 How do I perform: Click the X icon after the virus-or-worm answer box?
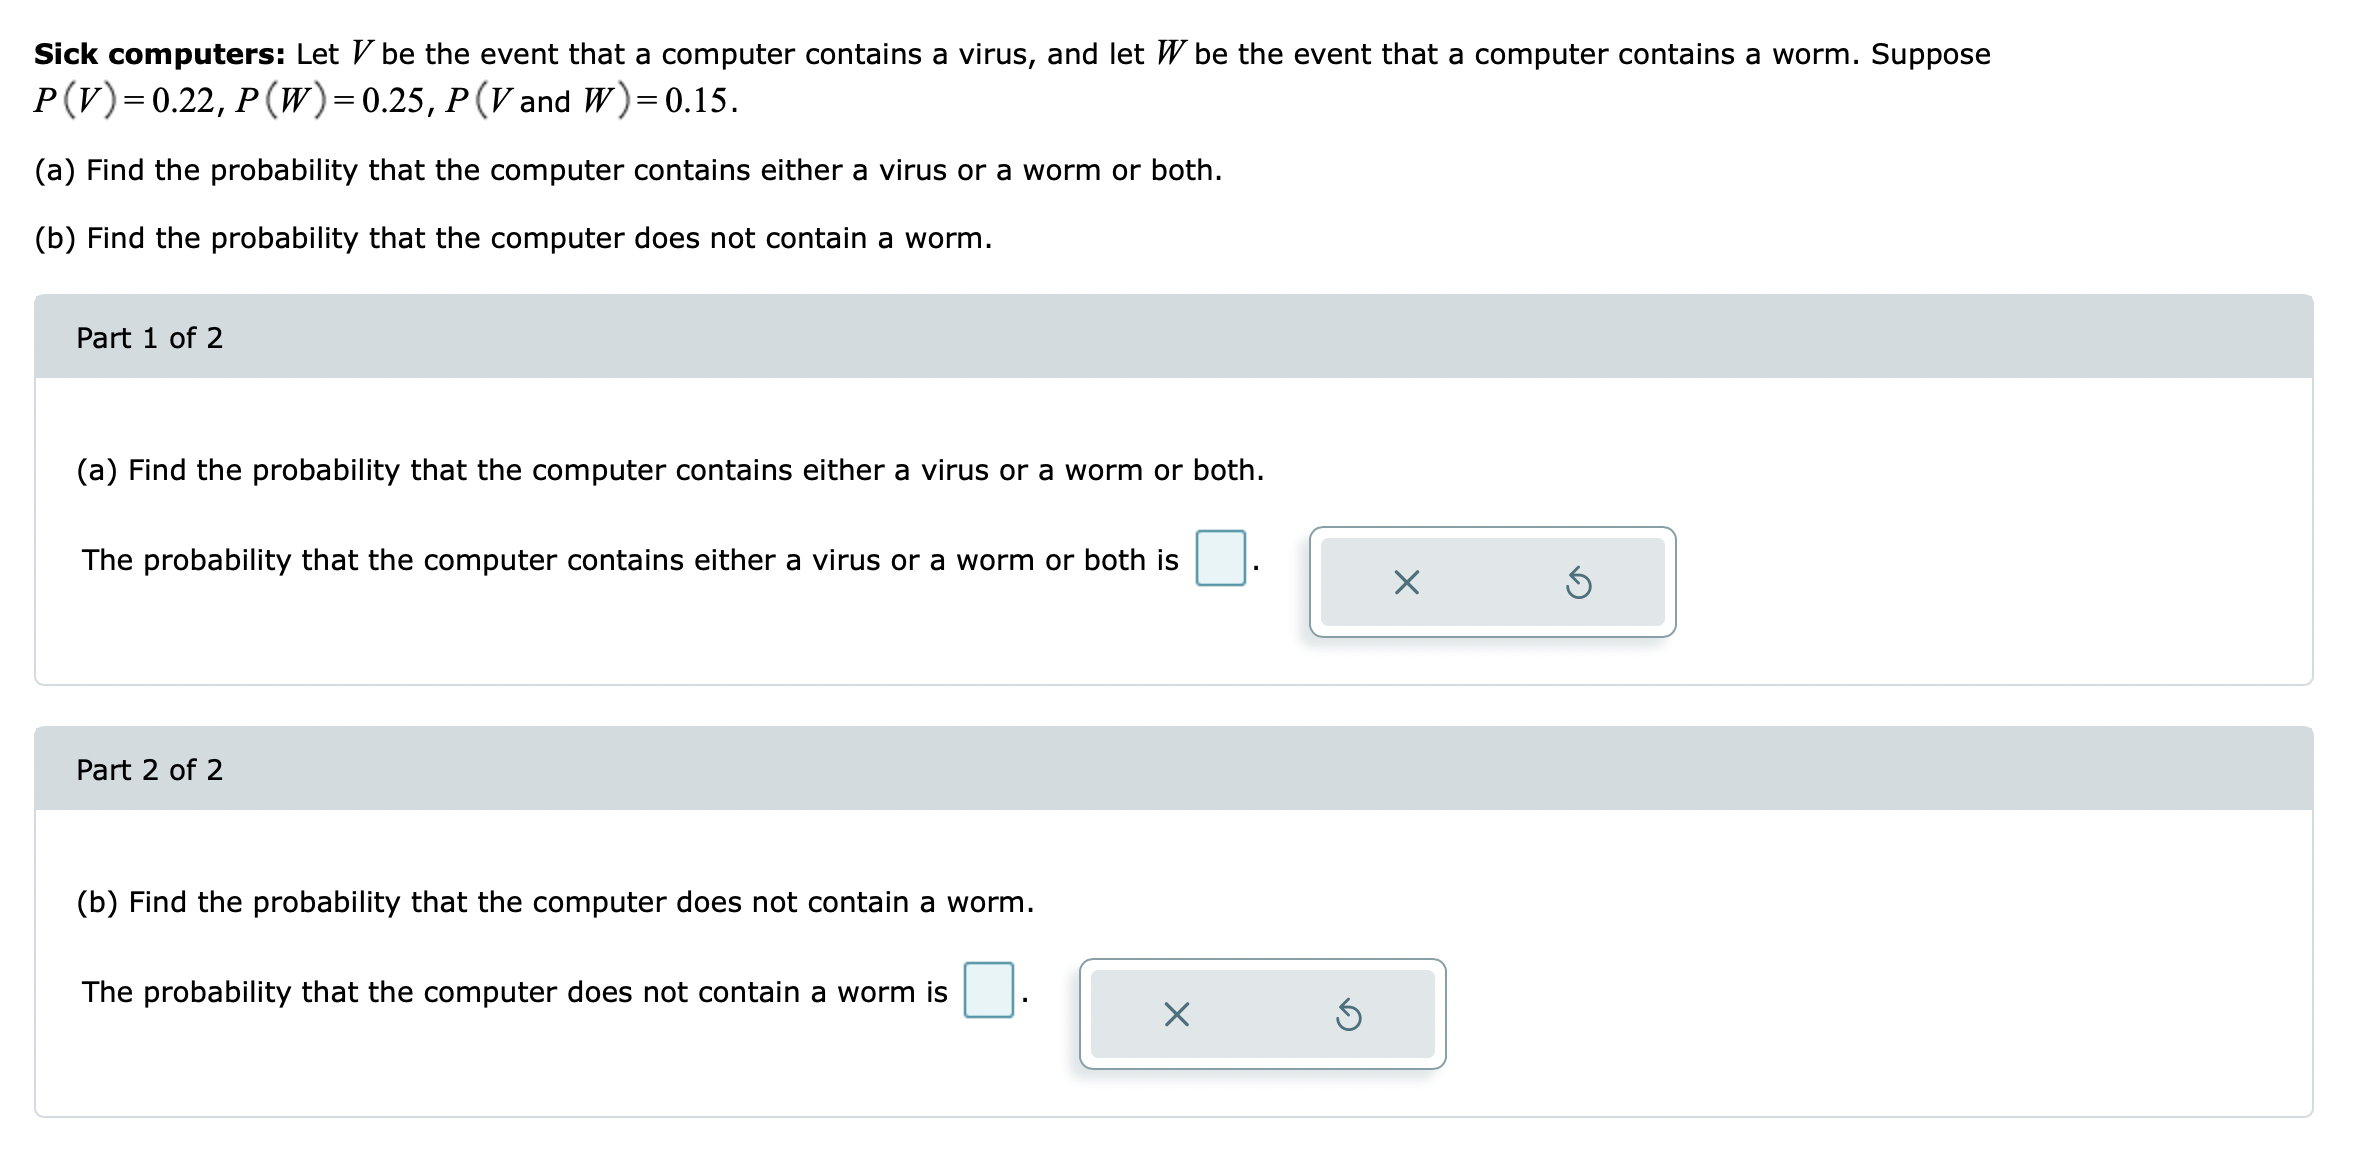(1405, 584)
